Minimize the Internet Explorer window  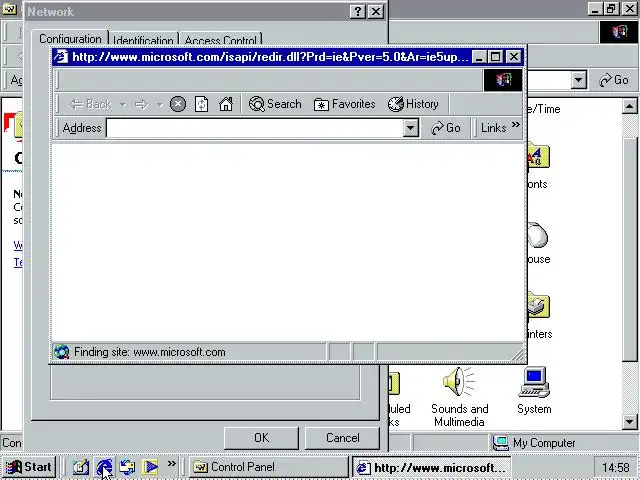coord(479,57)
